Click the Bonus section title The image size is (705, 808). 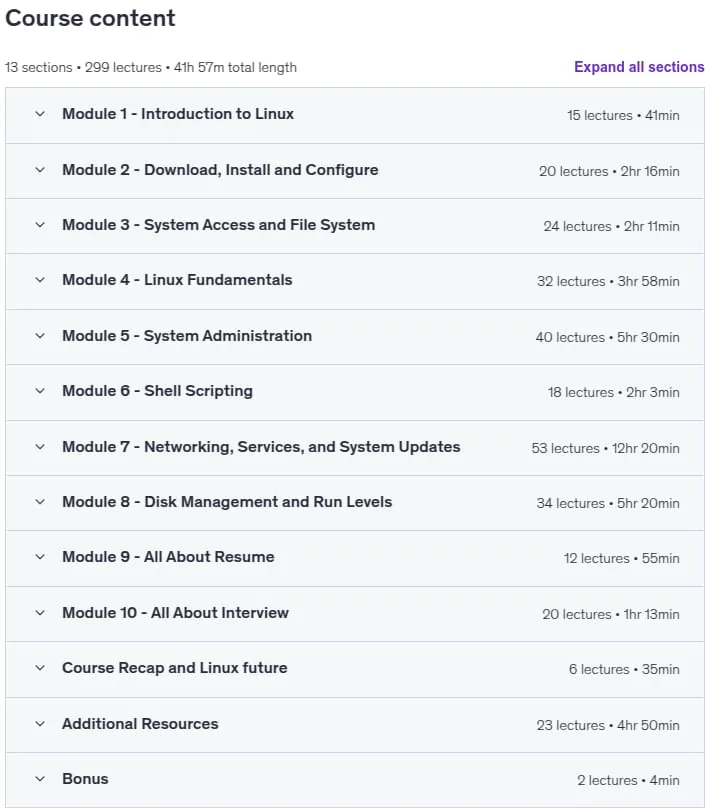coord(85,779)
